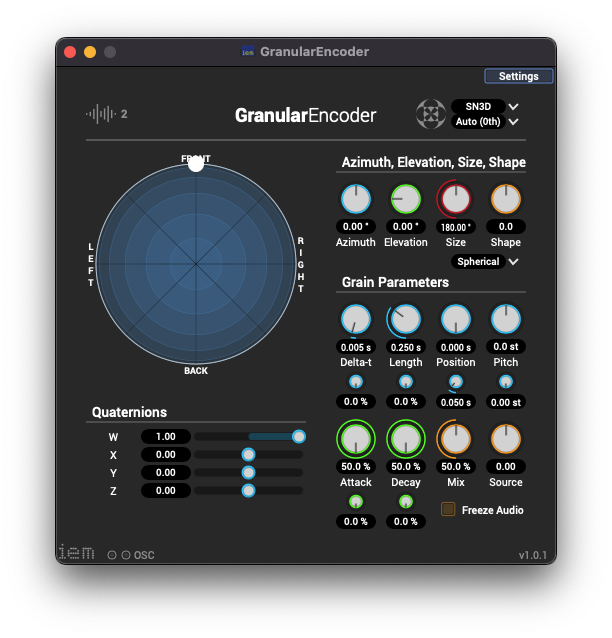Open the OSC status indicator
The width and height of the screenshot is (612, 638).
click(x=131, y=555)
